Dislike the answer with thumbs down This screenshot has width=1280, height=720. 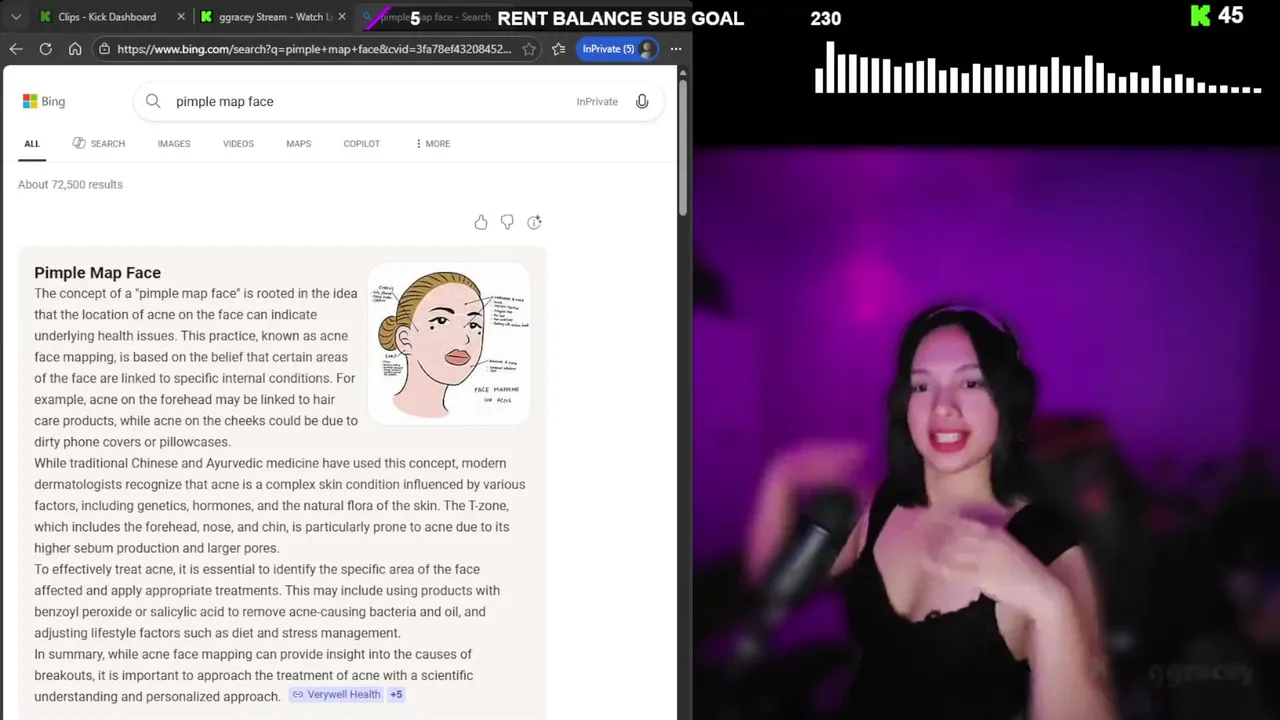[507, 222]
